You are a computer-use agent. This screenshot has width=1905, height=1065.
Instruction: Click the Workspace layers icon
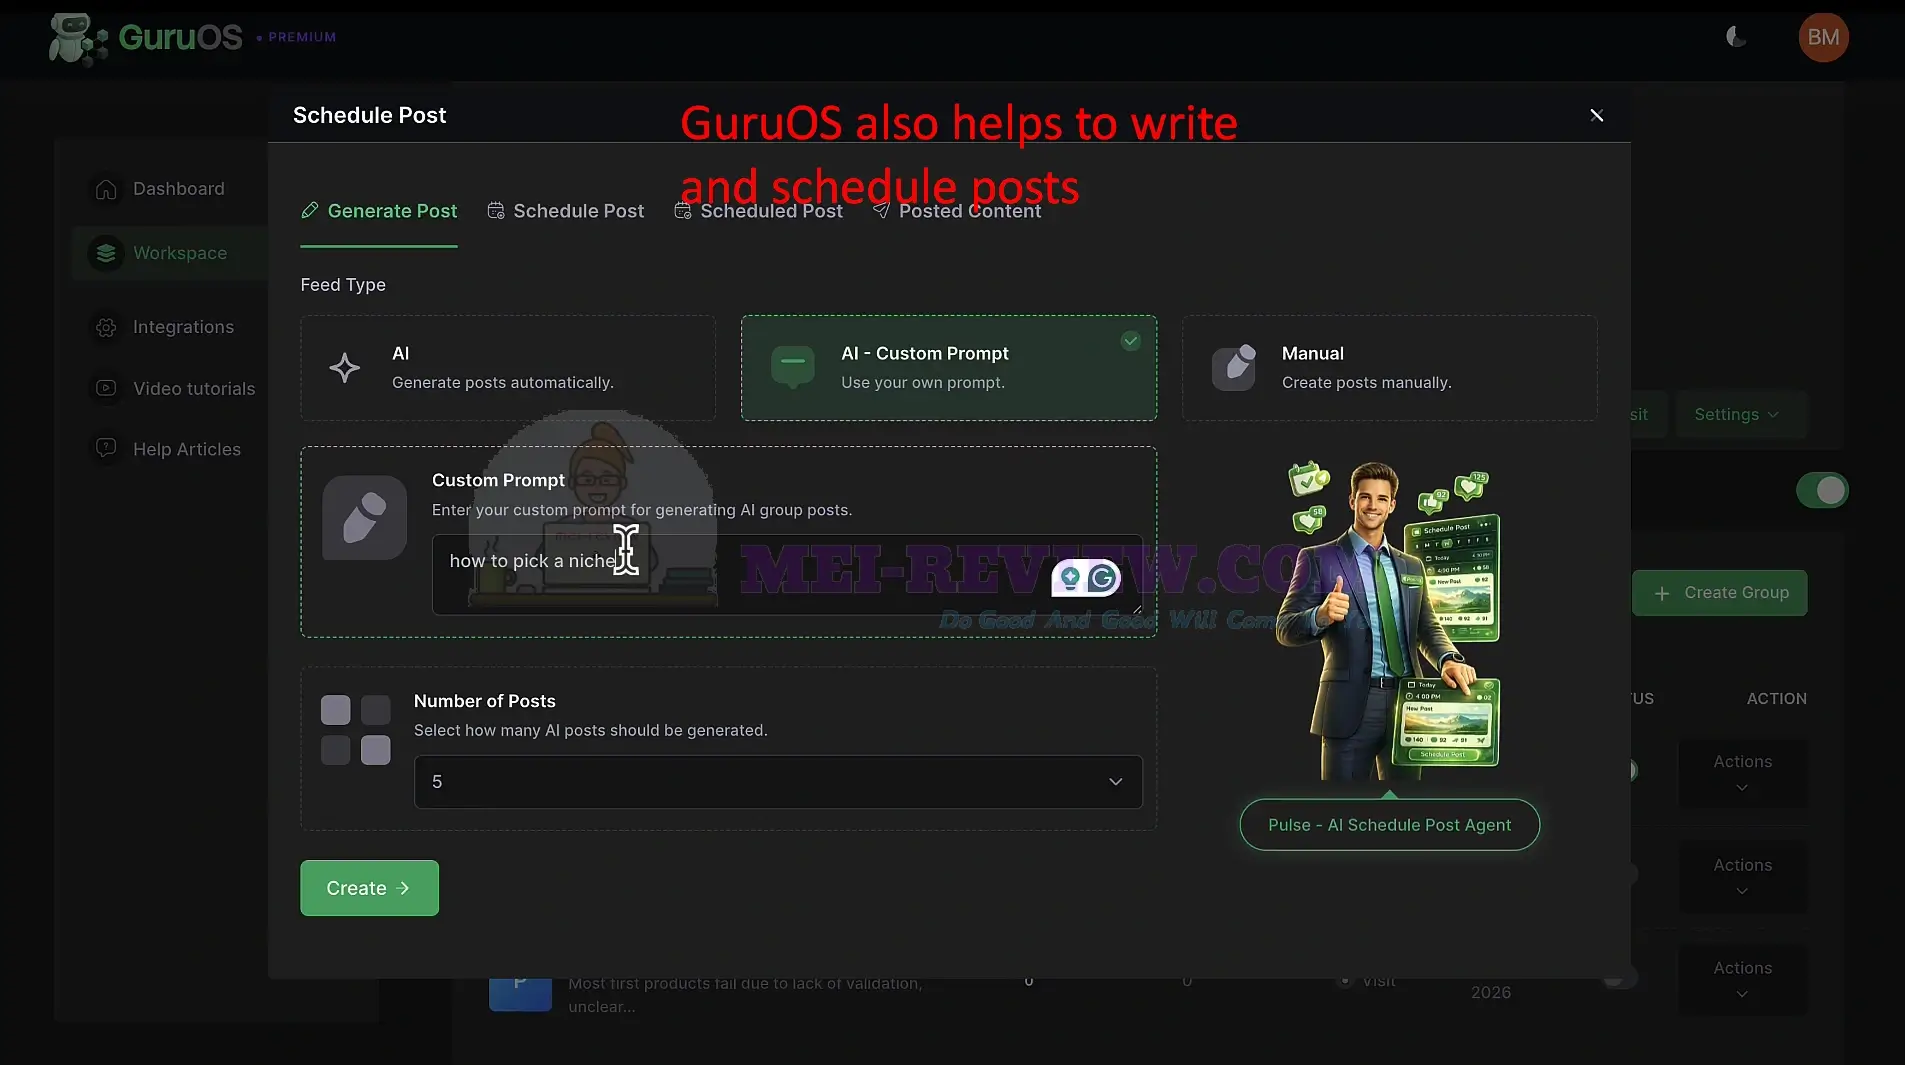pyautogui.click(x=106, y=253)
